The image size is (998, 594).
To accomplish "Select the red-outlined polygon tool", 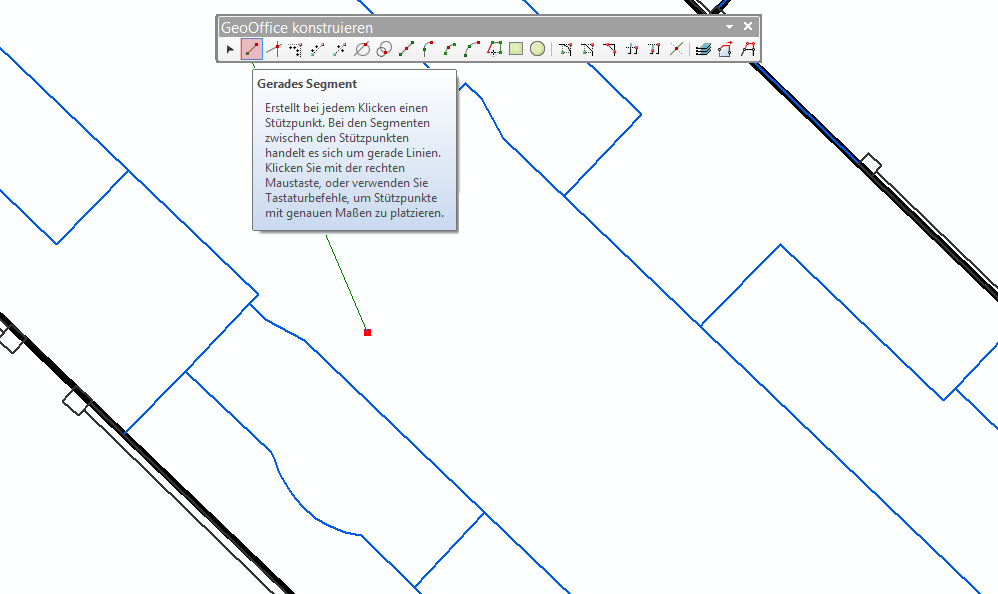I will (x=494, y=48).
